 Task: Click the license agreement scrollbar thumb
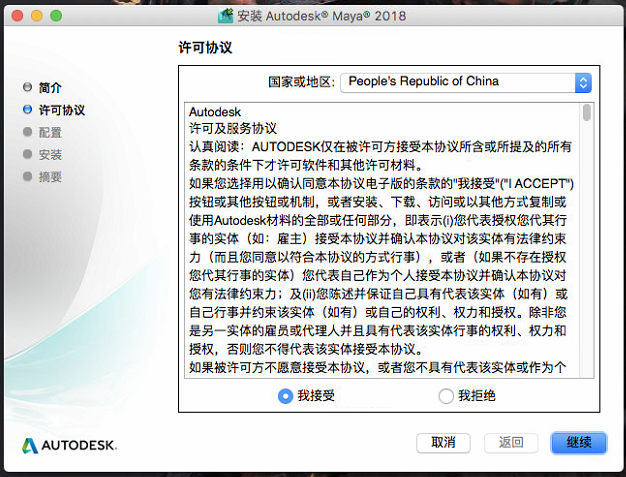586,113
